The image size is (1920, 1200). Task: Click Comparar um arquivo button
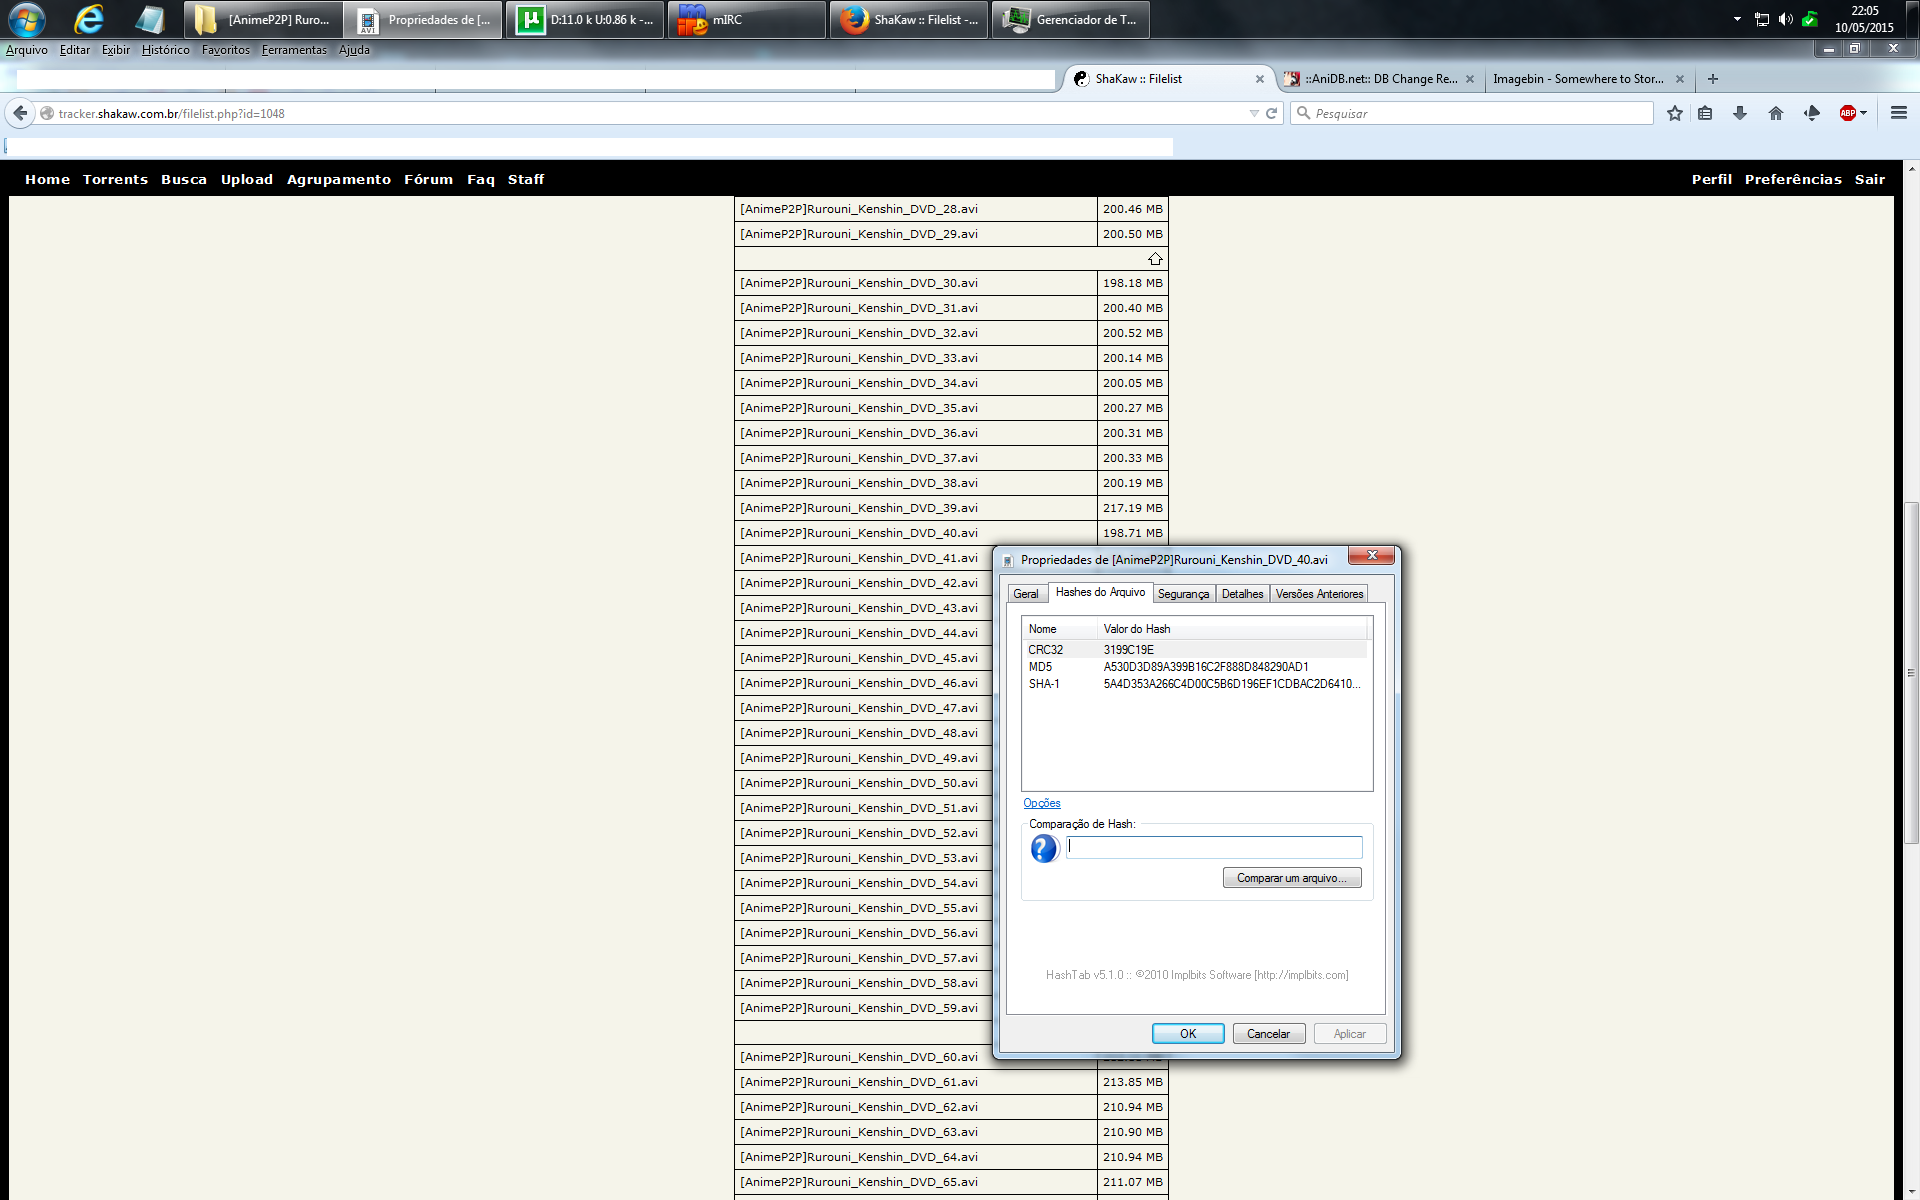[1292, 878]
